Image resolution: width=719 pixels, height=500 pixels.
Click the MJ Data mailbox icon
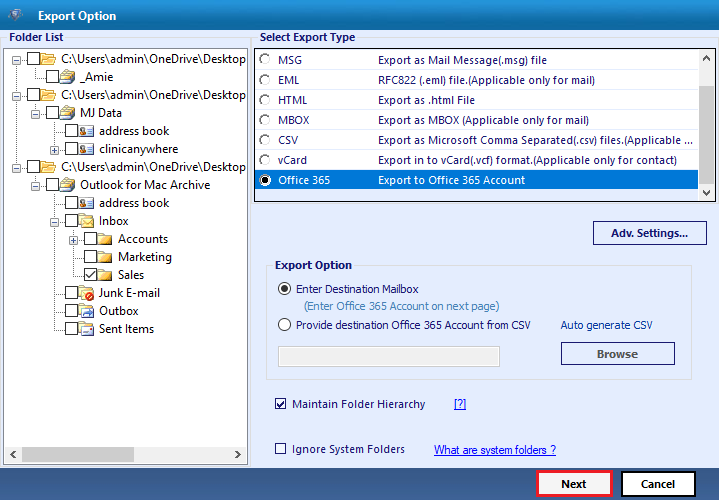pyautogui.click(x=67, y=112)
